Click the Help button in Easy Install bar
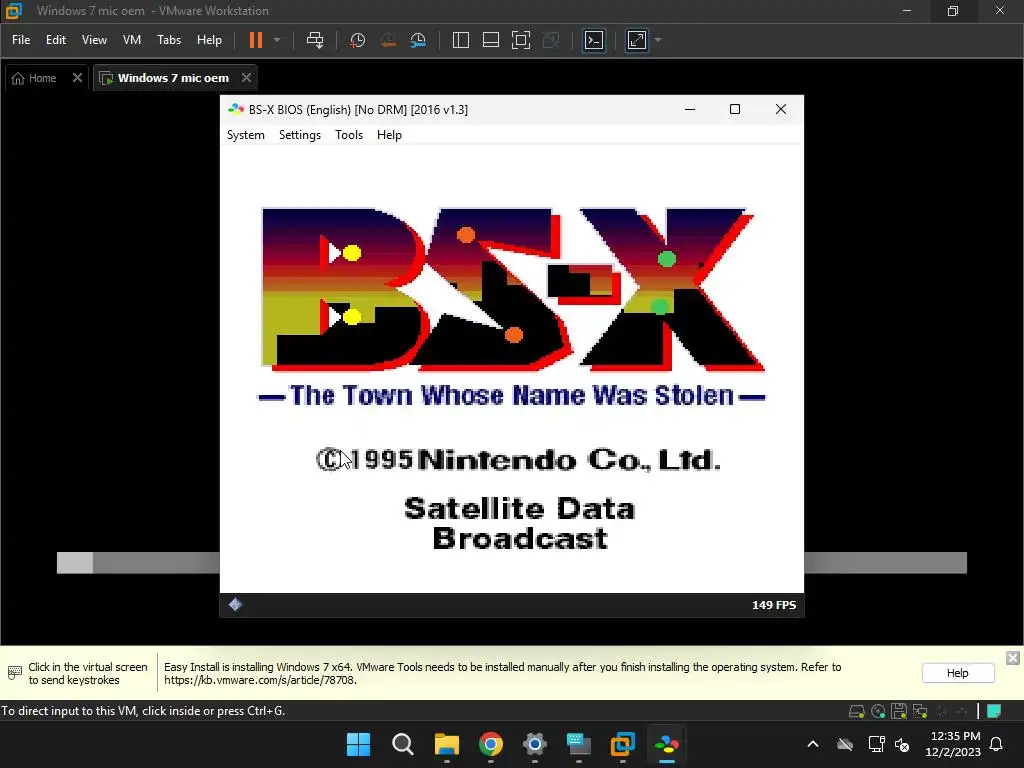 click(957, 673)
